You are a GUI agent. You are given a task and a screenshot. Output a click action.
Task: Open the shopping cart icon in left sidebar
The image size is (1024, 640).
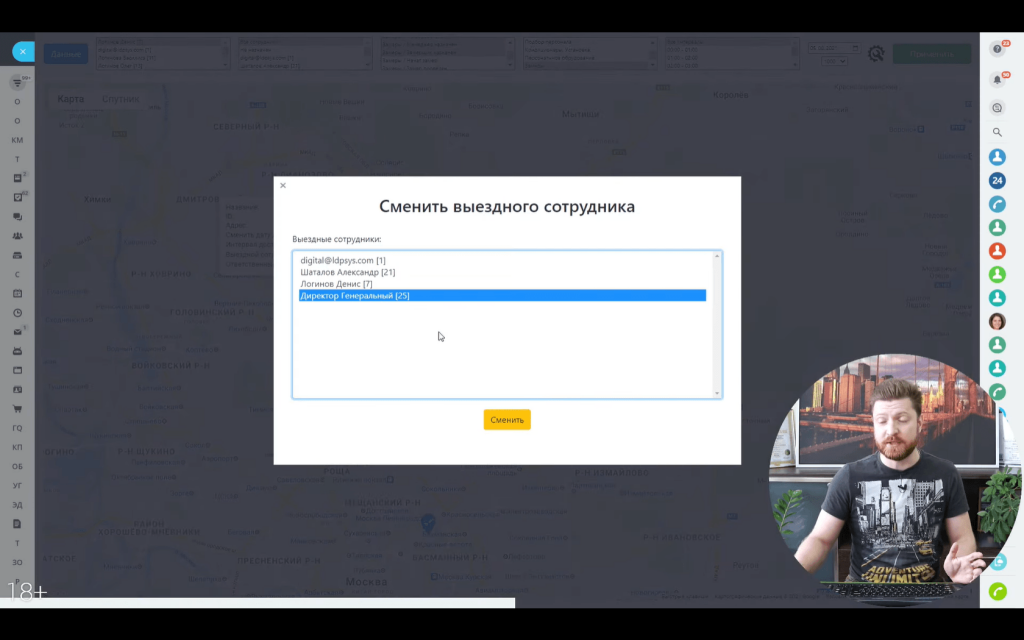[x=18, y=409]
